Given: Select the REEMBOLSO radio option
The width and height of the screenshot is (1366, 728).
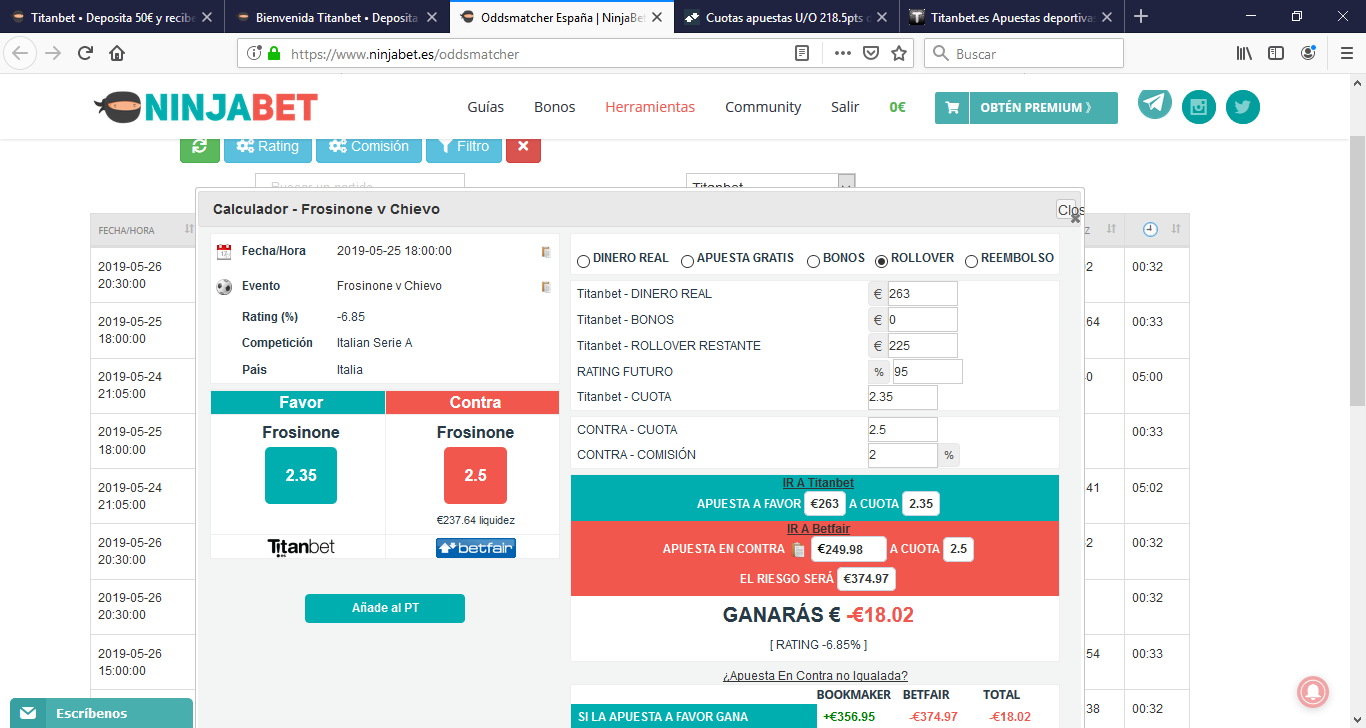Looking at the screenshot, I should coord(972,261).
